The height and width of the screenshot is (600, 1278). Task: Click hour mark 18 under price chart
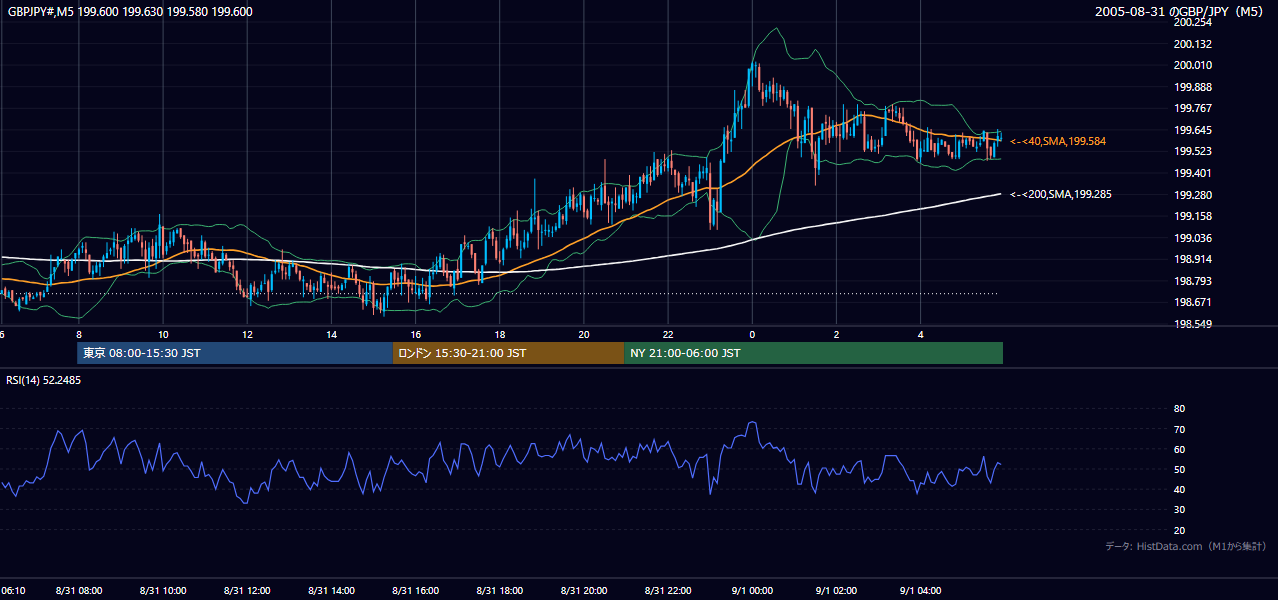click(x=499, y=335)
